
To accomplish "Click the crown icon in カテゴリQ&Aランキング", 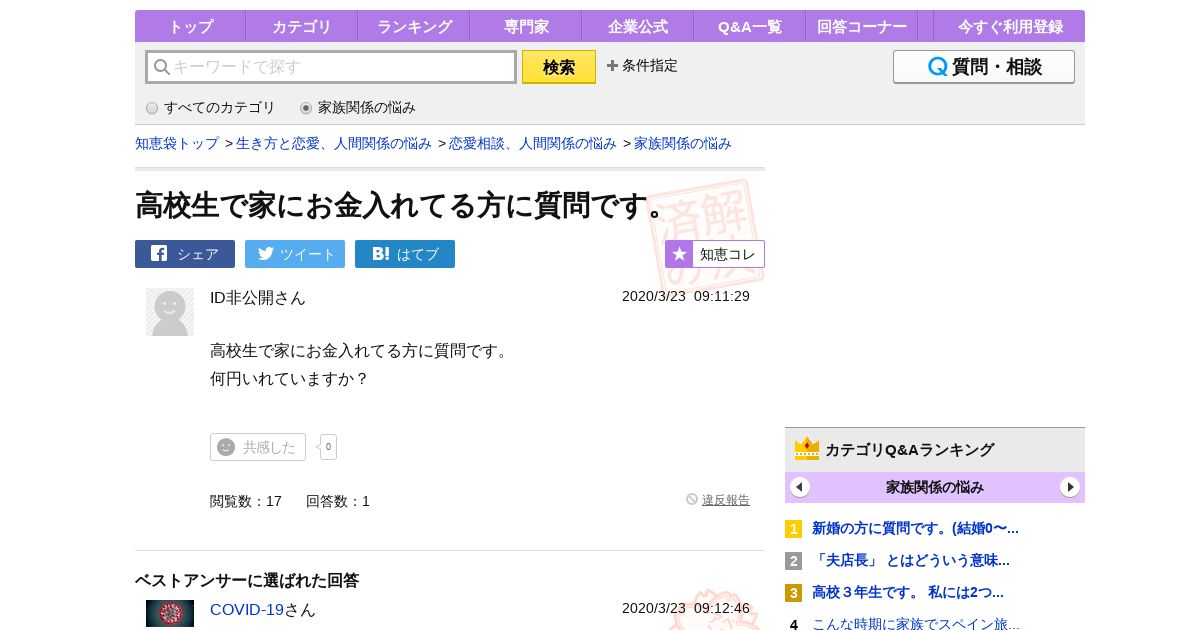I will (807, 449).
